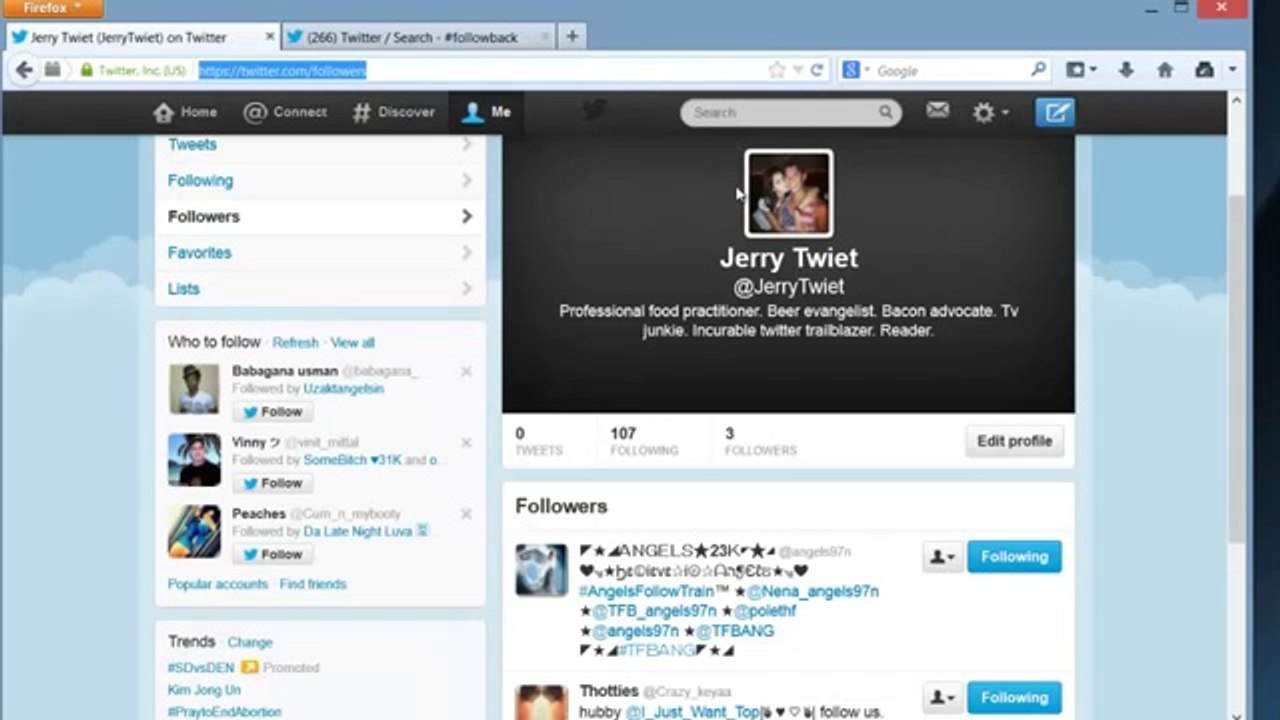This screenshot has width=1280, height=720.
Task: Select Tweets in the profile sidebar
Action: point(320,145)
